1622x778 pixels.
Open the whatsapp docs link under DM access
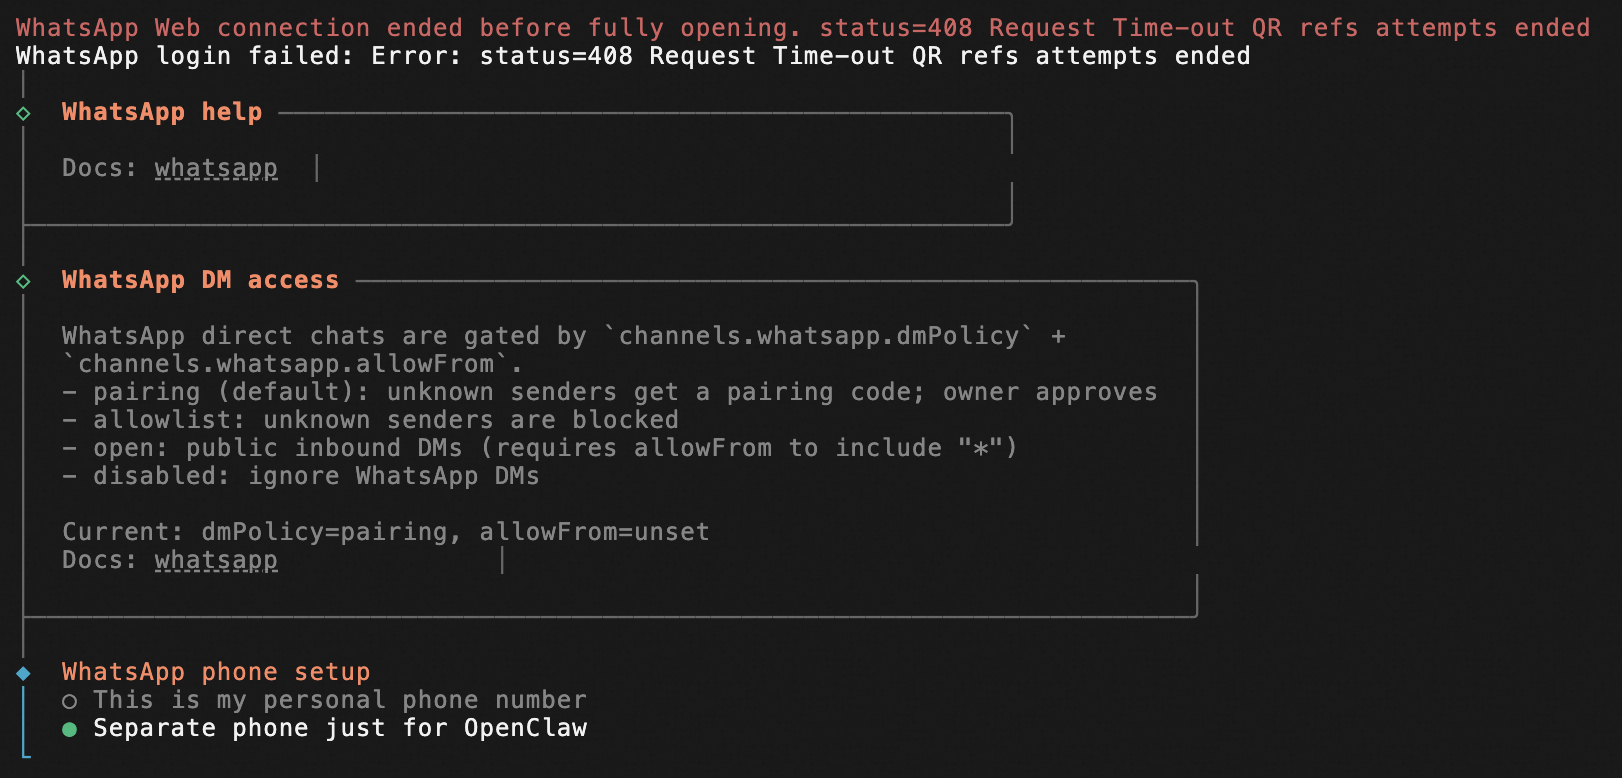point(216,560)
